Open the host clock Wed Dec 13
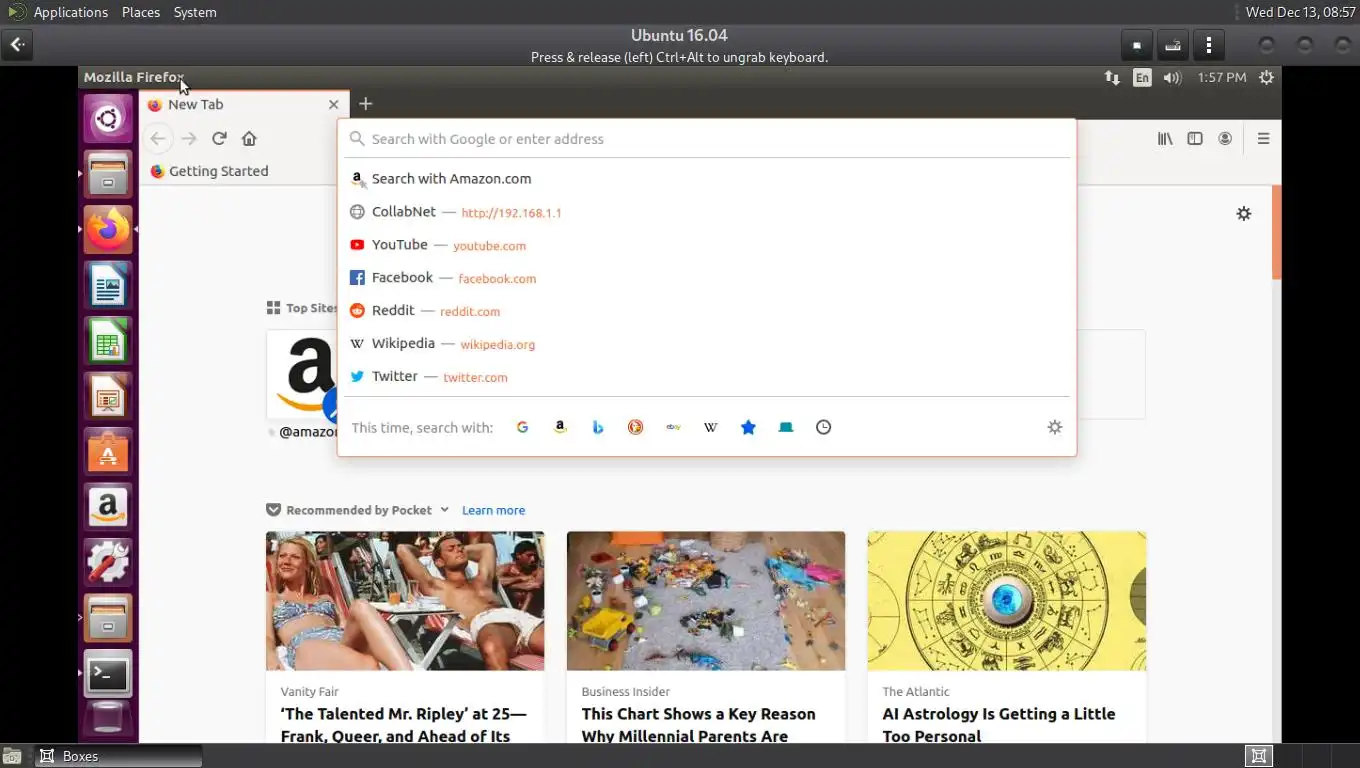The image size is (1360, 768). click(x=1300, y=12)
